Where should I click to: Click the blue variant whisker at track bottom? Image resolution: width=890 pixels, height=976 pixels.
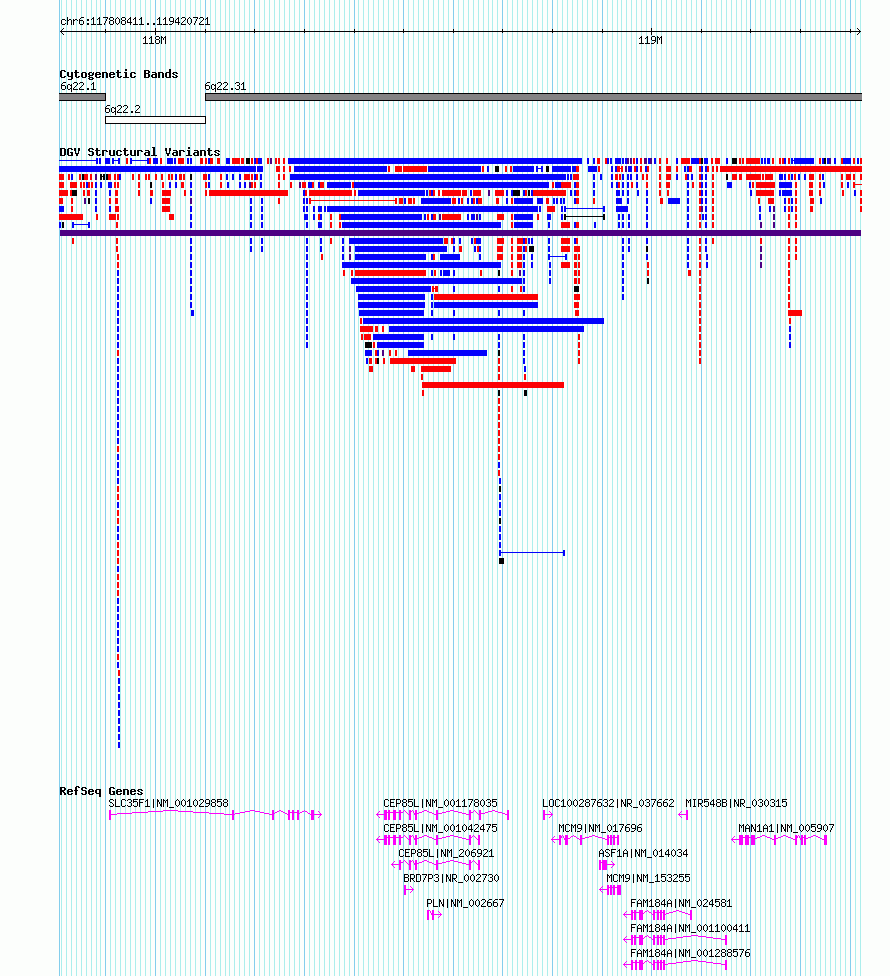coord(532,553)
